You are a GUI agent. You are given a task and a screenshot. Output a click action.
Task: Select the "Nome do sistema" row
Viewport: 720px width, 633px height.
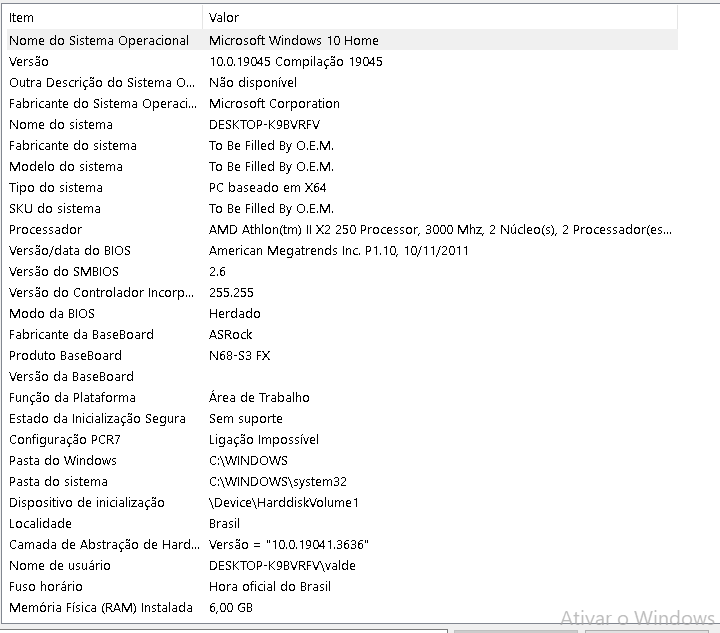pyautogui.click(x=342, y=125)
